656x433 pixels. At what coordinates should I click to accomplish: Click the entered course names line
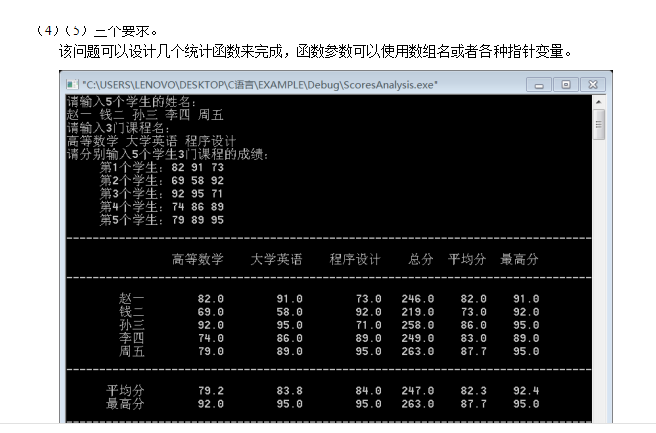tap(151, 141)
